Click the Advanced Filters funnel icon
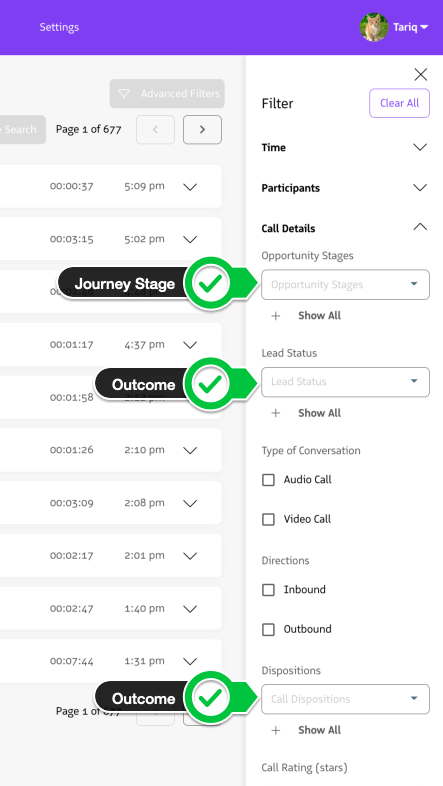Screen dimensions: 443x786 tap(124, 94)
